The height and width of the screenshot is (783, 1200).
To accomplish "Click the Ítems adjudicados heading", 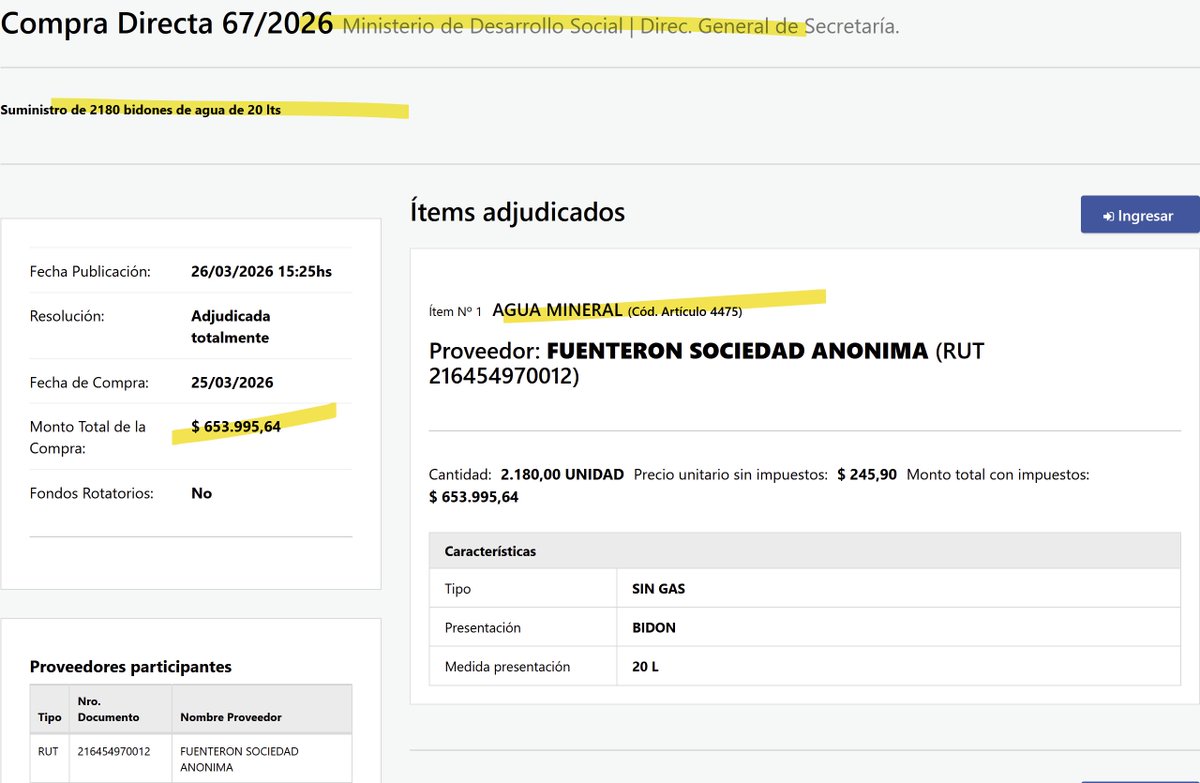I will [x=517, y=212].
